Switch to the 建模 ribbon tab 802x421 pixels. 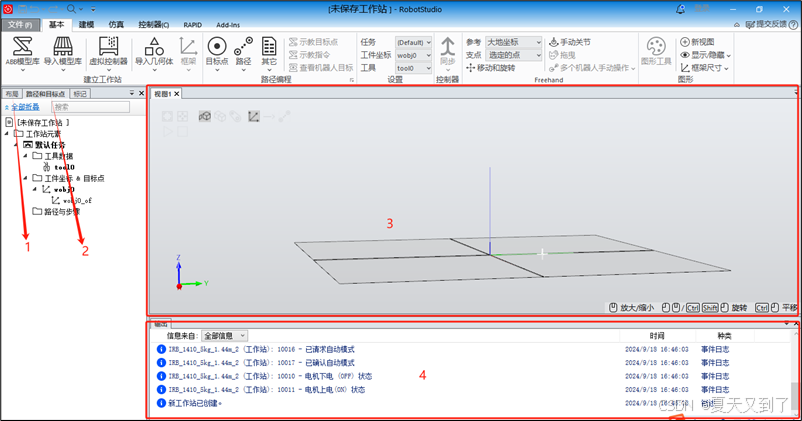point(86,25)
